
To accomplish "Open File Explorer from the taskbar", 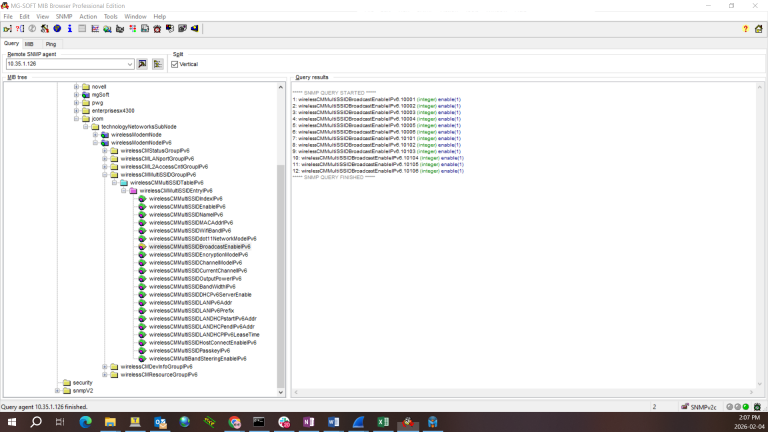I will (x=110, y=422).
